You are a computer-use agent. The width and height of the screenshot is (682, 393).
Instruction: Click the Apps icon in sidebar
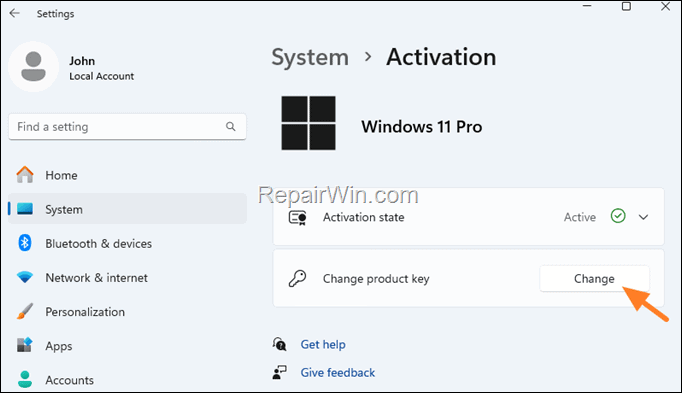click(25, 345)
